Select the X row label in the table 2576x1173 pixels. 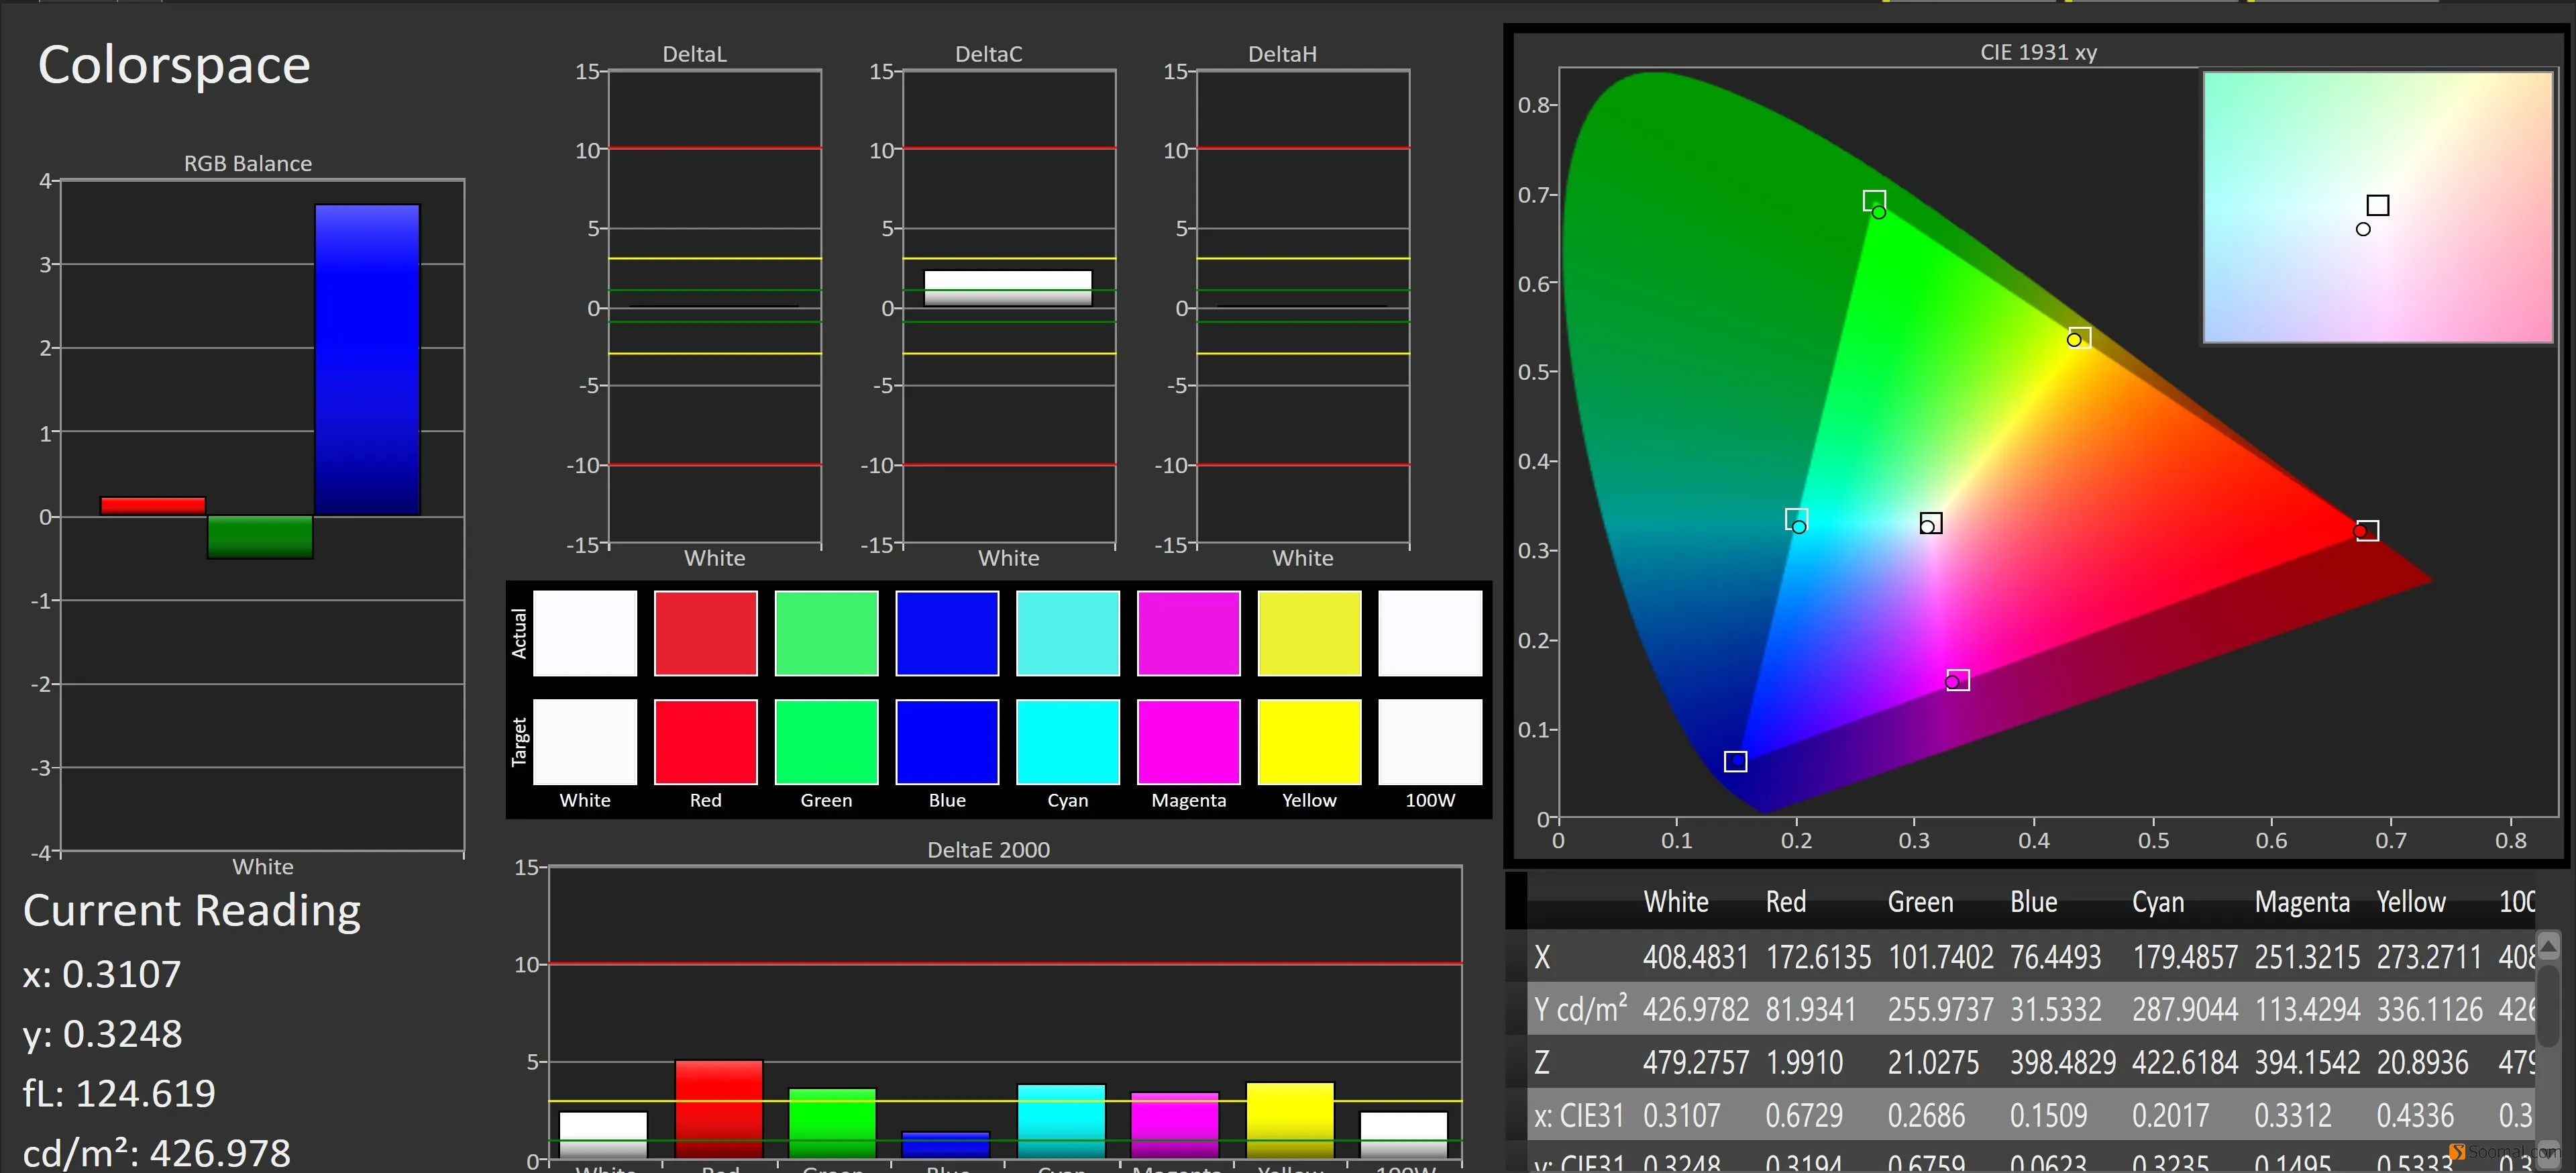[x=1542, y=957]
